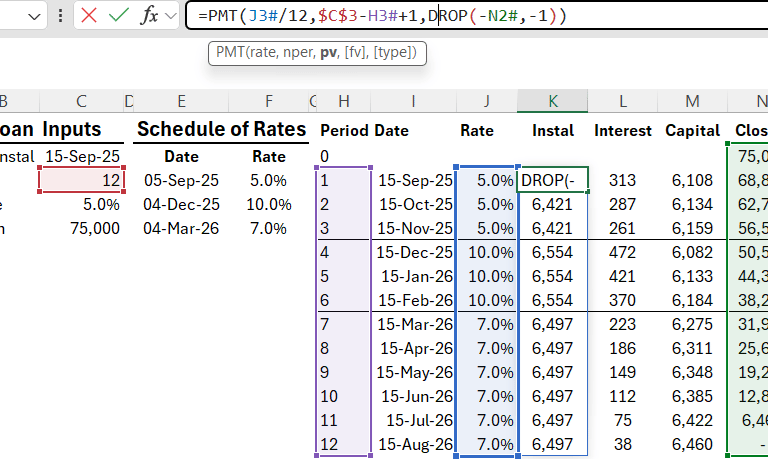Select the 7.0% rate in column F

[268, 228]
